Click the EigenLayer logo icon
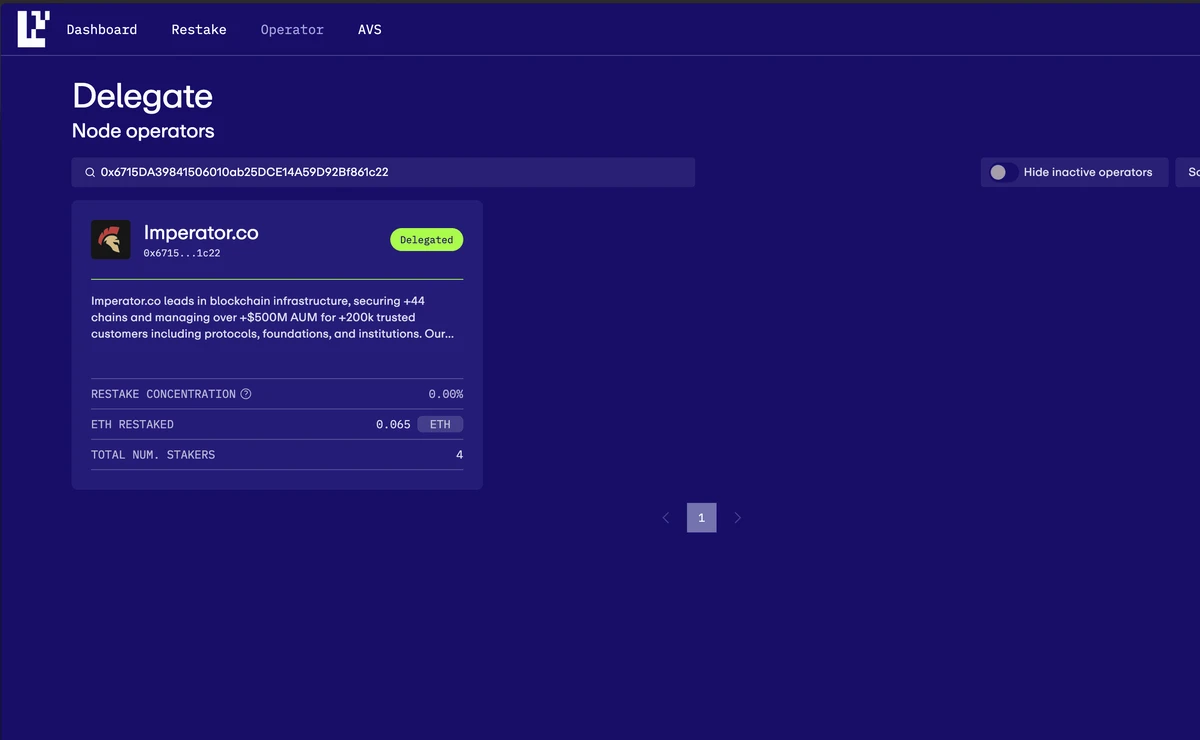The width and height of the screenshot is (1200, 740). point(32,29)
